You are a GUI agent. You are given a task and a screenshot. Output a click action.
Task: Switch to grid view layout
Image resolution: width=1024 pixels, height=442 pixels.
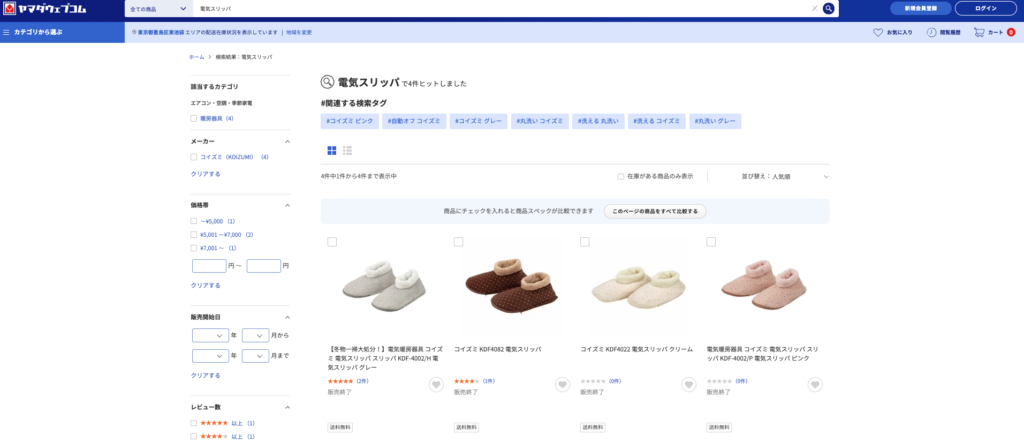pos(332,151)
